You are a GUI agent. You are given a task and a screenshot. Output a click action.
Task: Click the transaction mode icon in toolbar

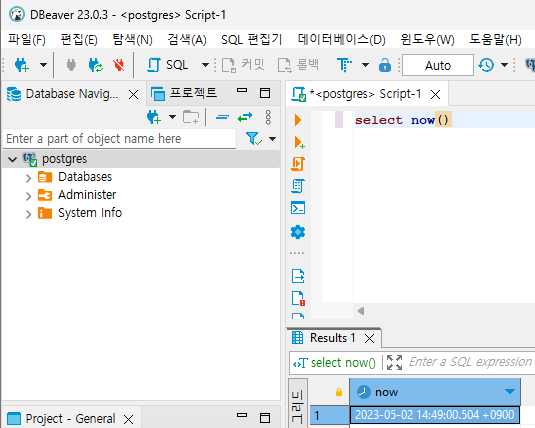click(344, 65)
